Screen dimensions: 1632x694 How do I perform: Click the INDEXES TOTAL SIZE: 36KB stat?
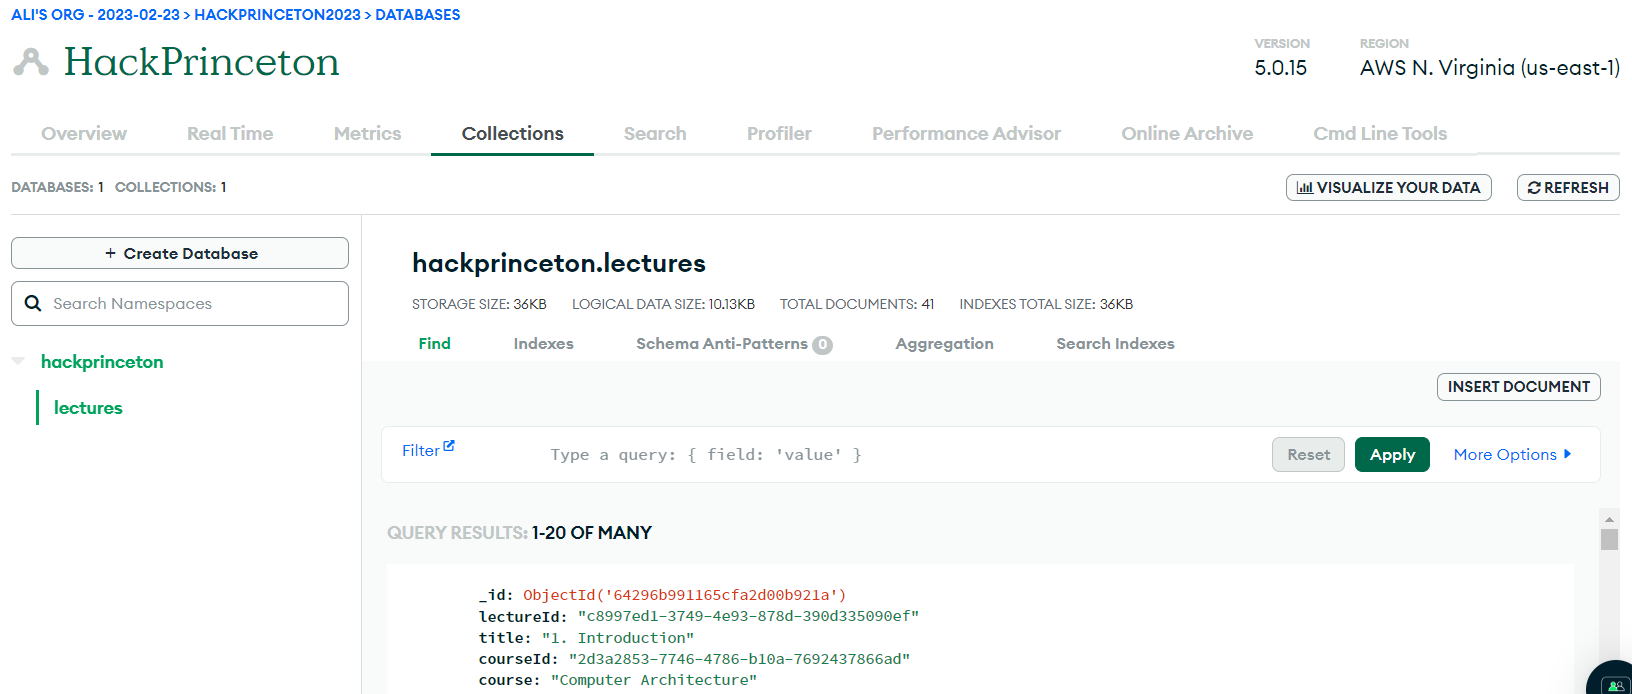[1046, 304]
